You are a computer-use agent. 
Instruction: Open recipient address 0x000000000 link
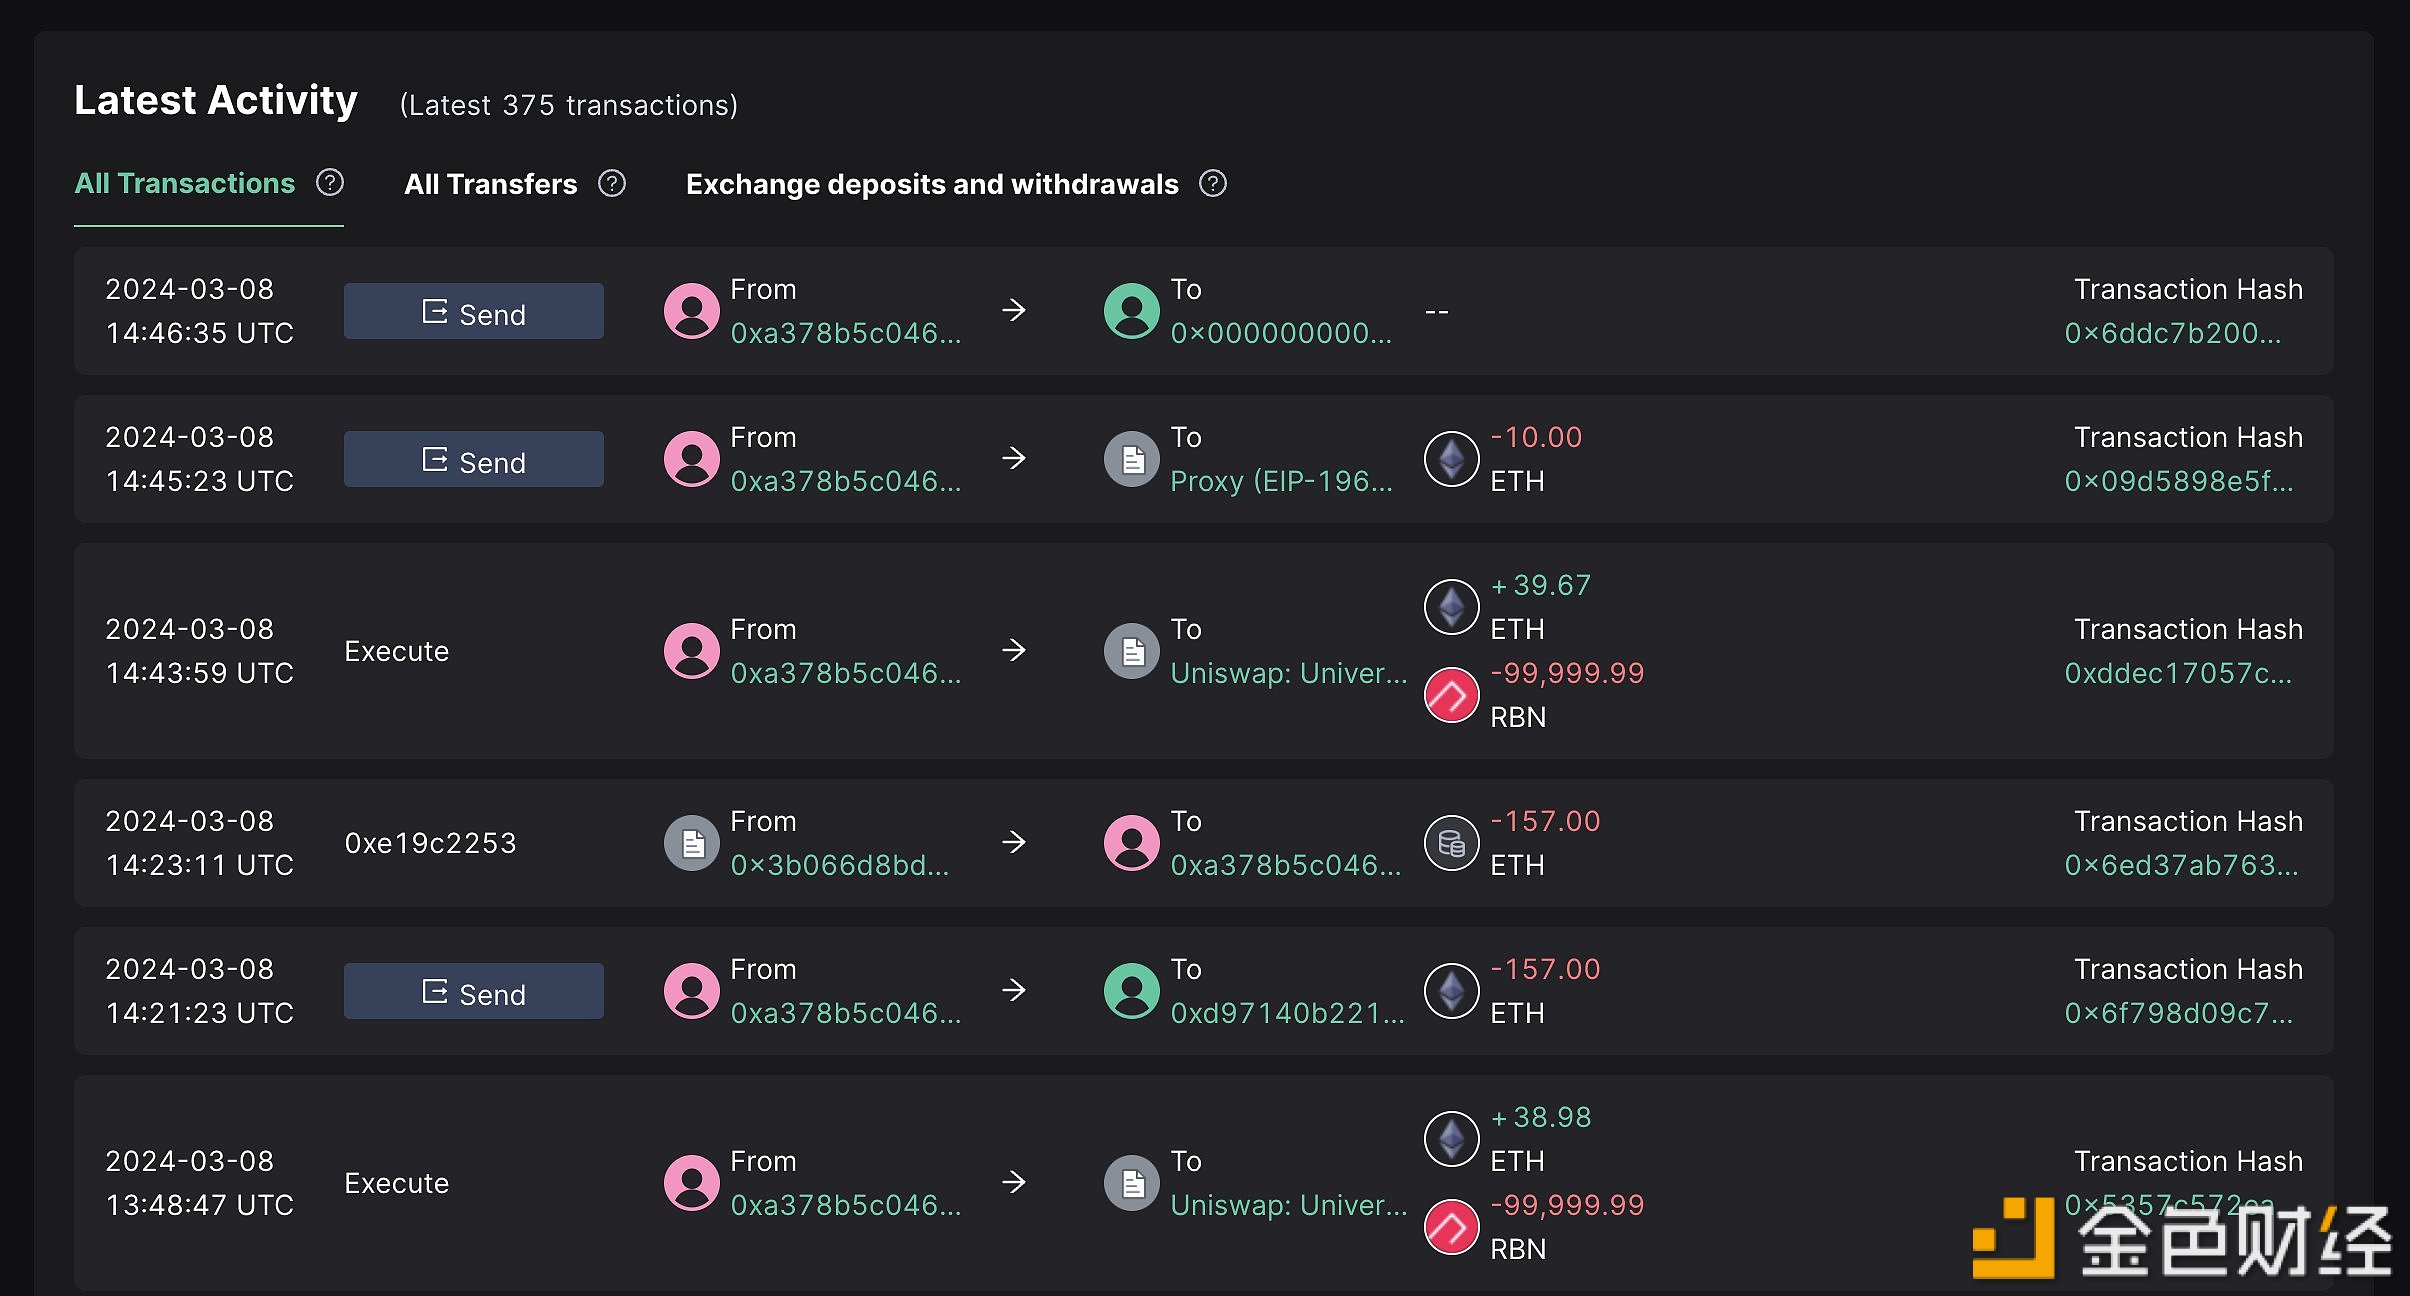tap(1281, 333)
